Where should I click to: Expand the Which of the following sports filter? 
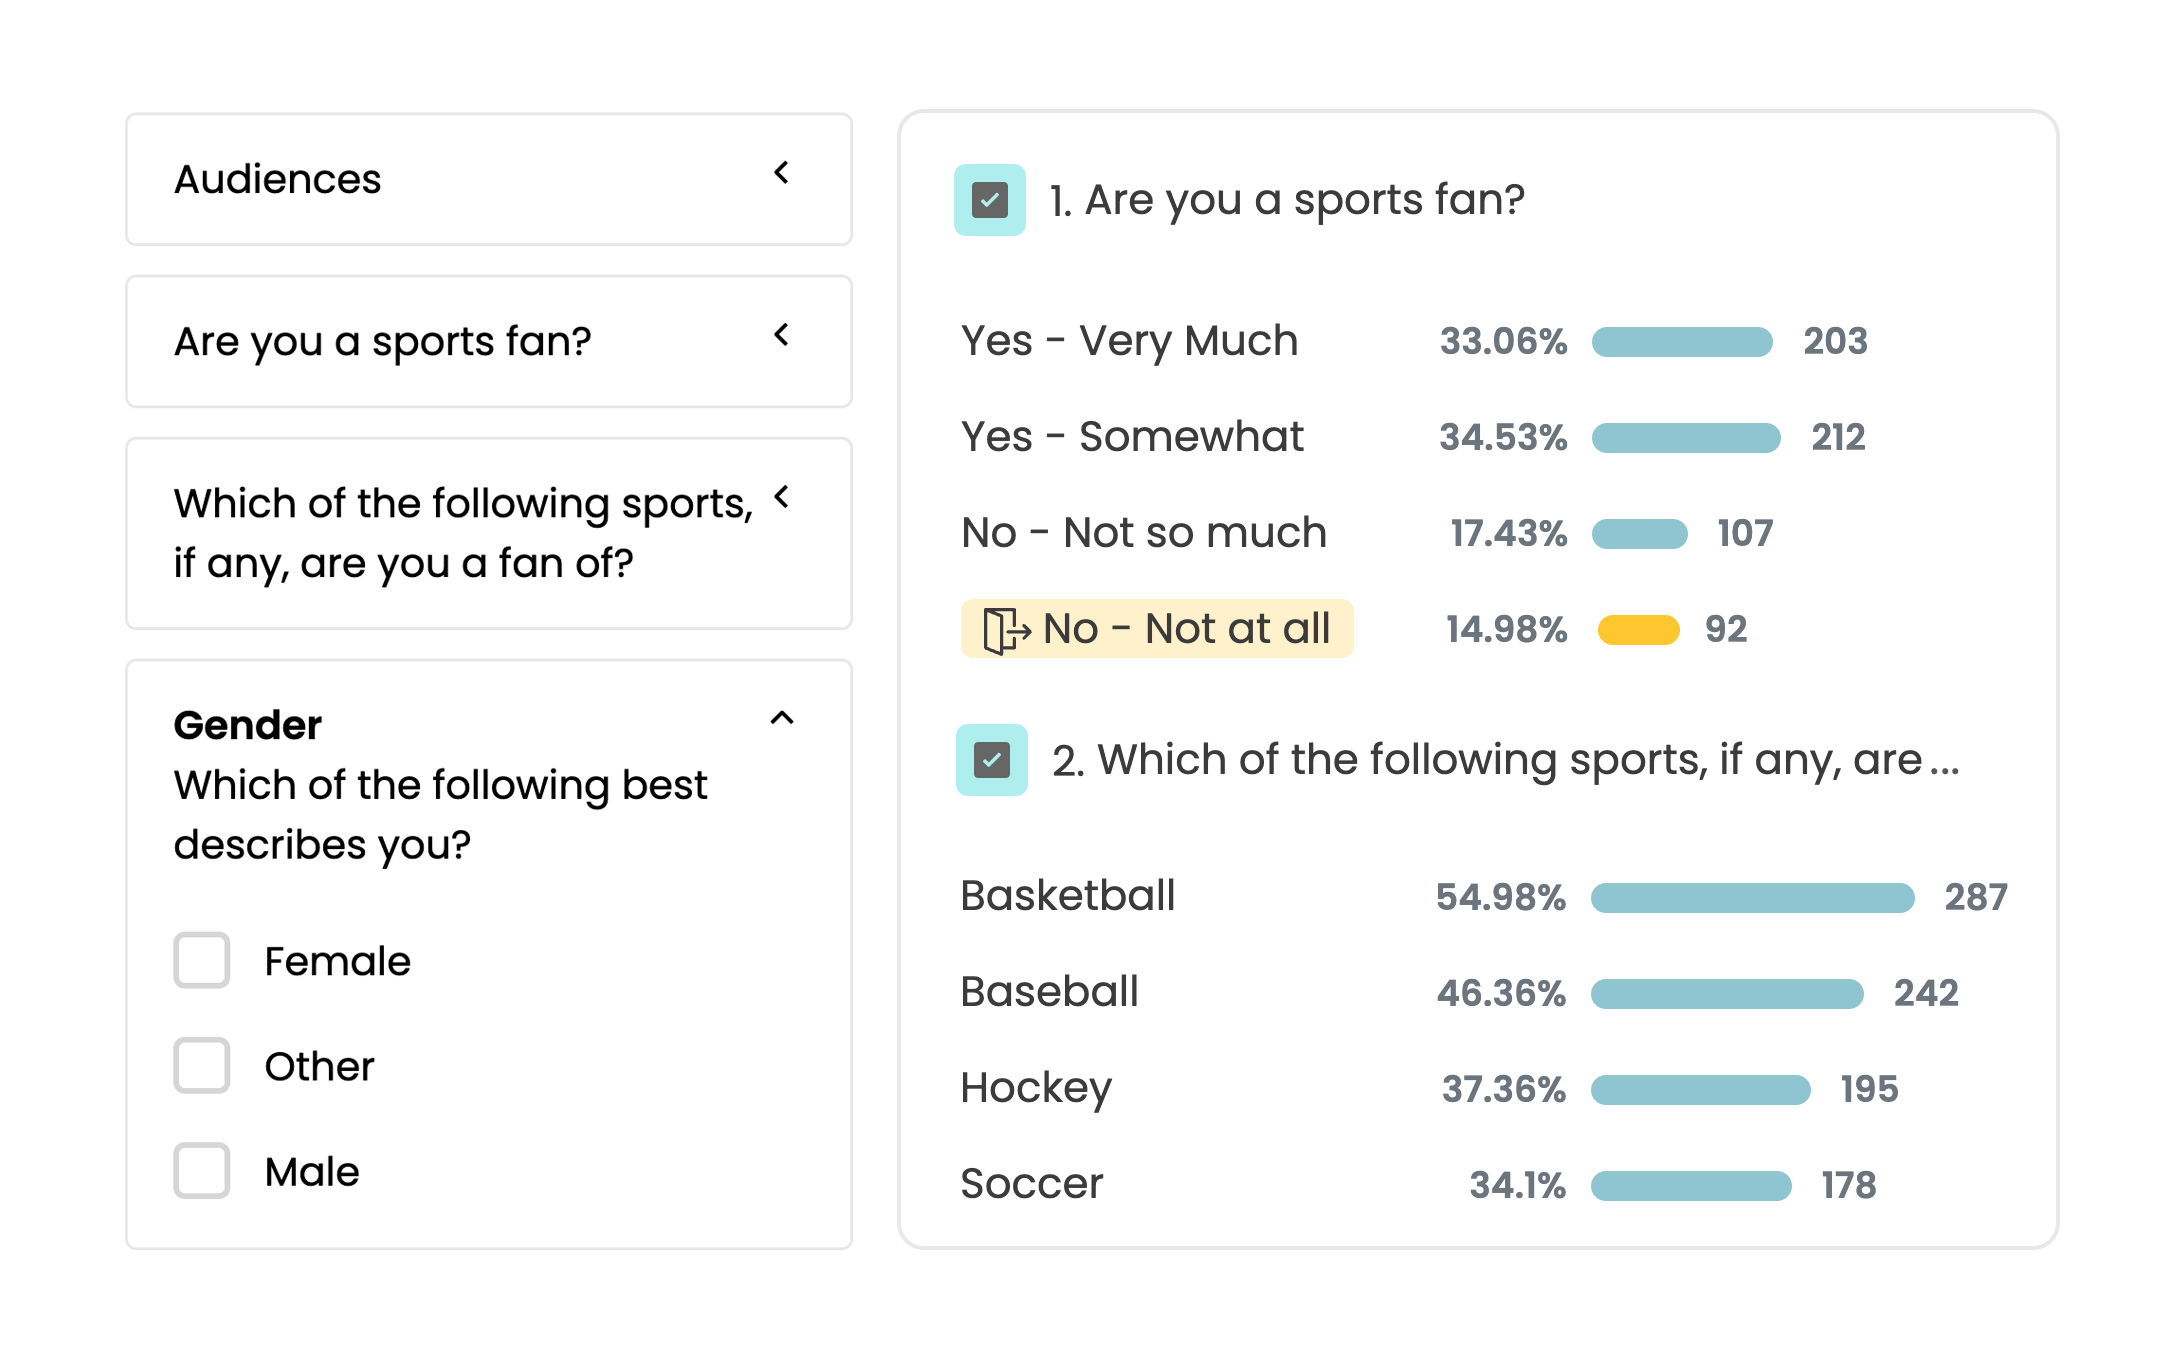click(x=782, y=497)
